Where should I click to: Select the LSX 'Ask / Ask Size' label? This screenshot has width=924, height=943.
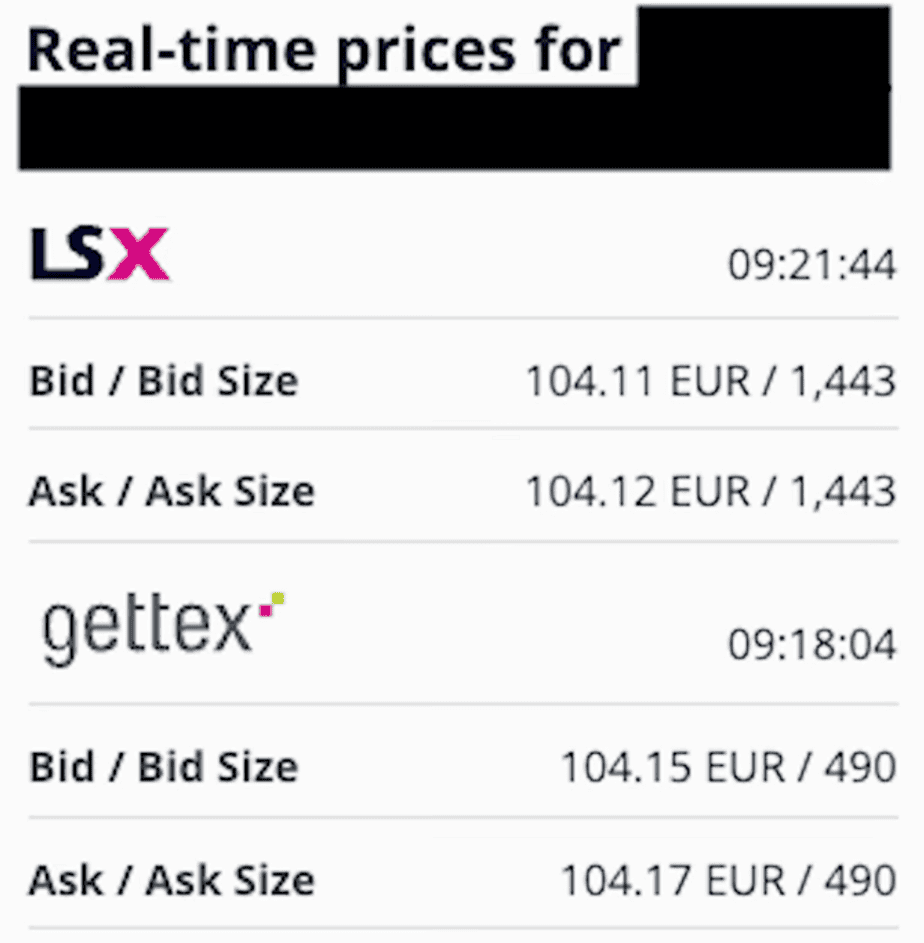click(171, 492)
